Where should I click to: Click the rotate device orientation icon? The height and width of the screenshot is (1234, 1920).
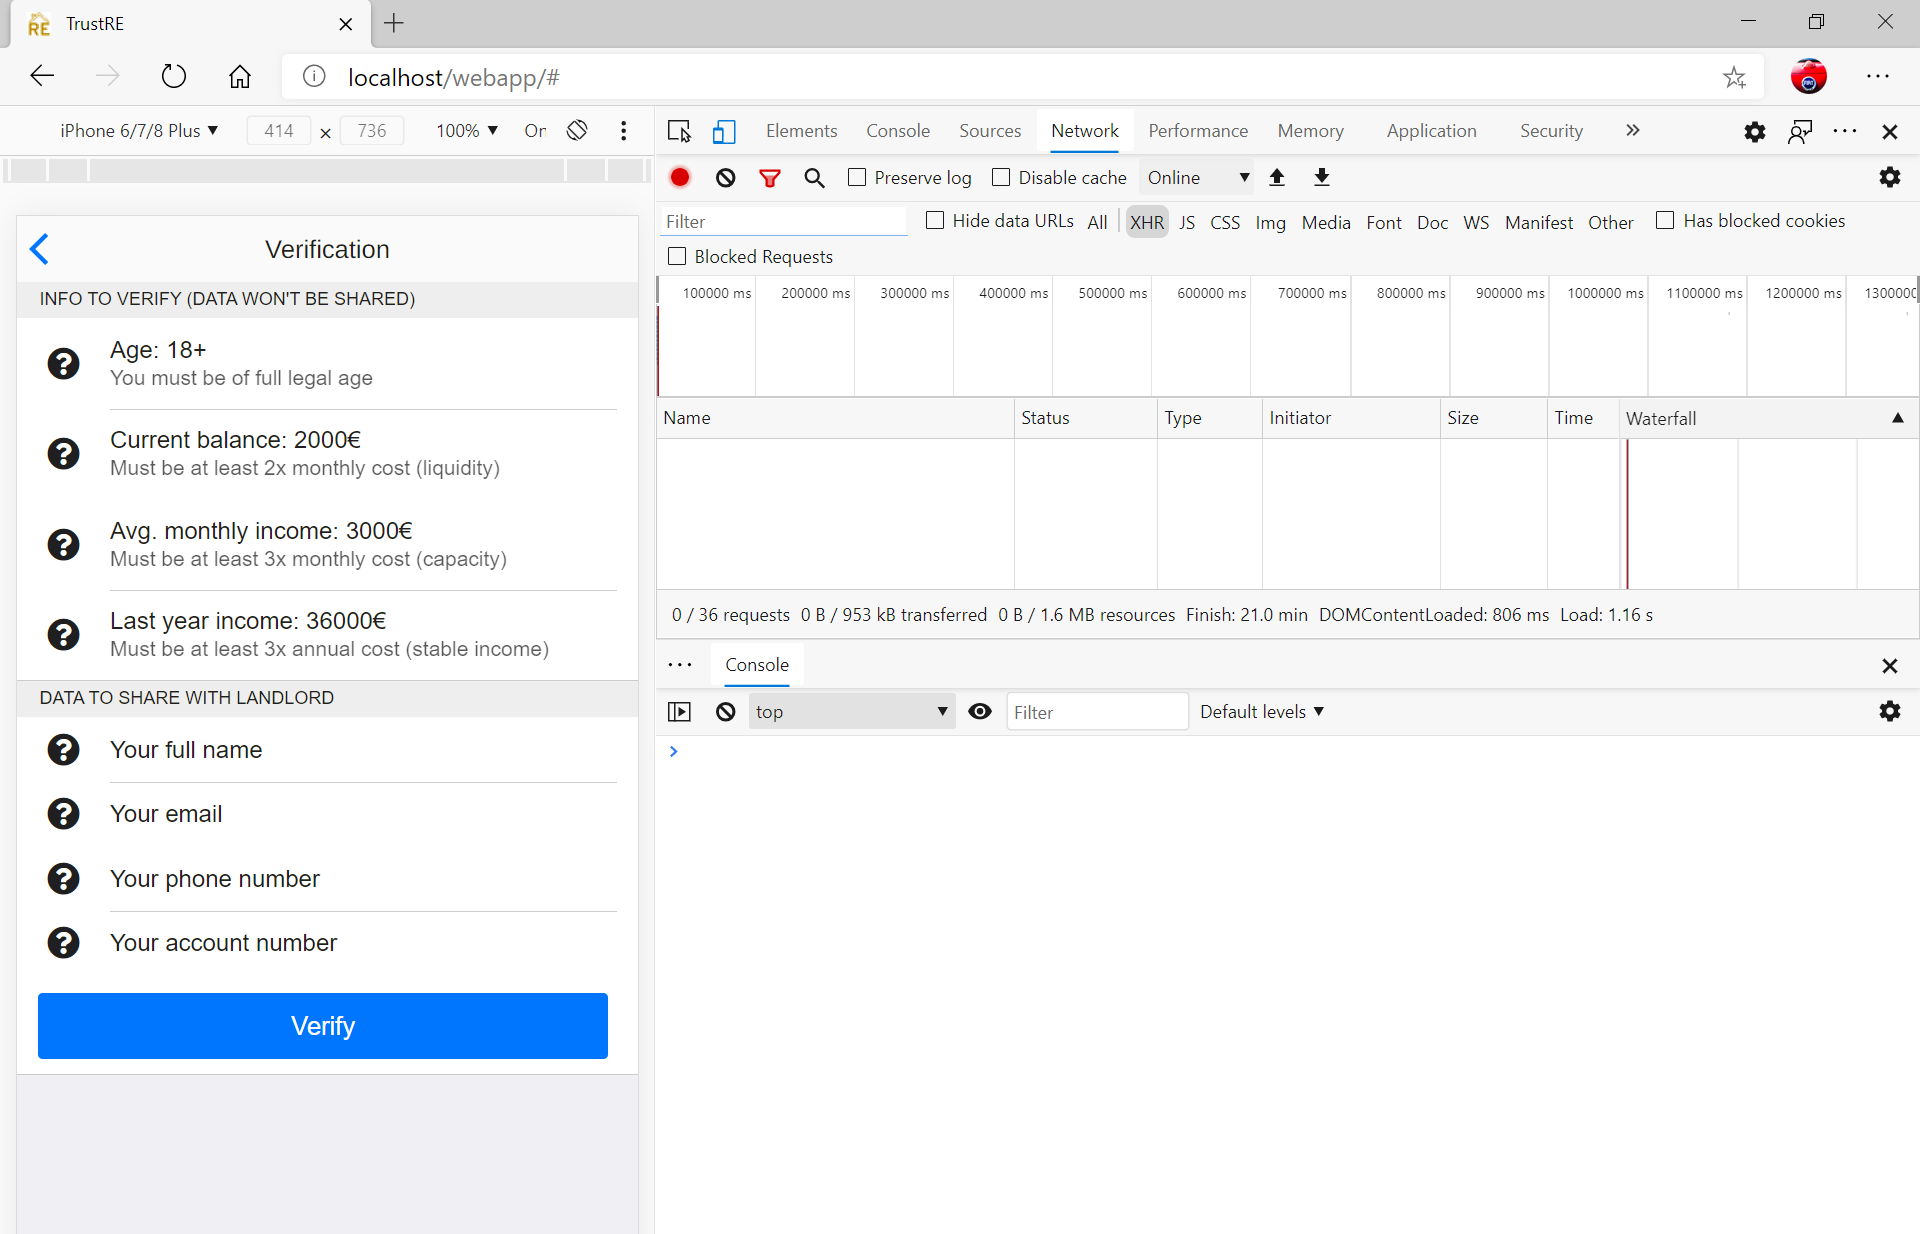[x=577, y=131]
